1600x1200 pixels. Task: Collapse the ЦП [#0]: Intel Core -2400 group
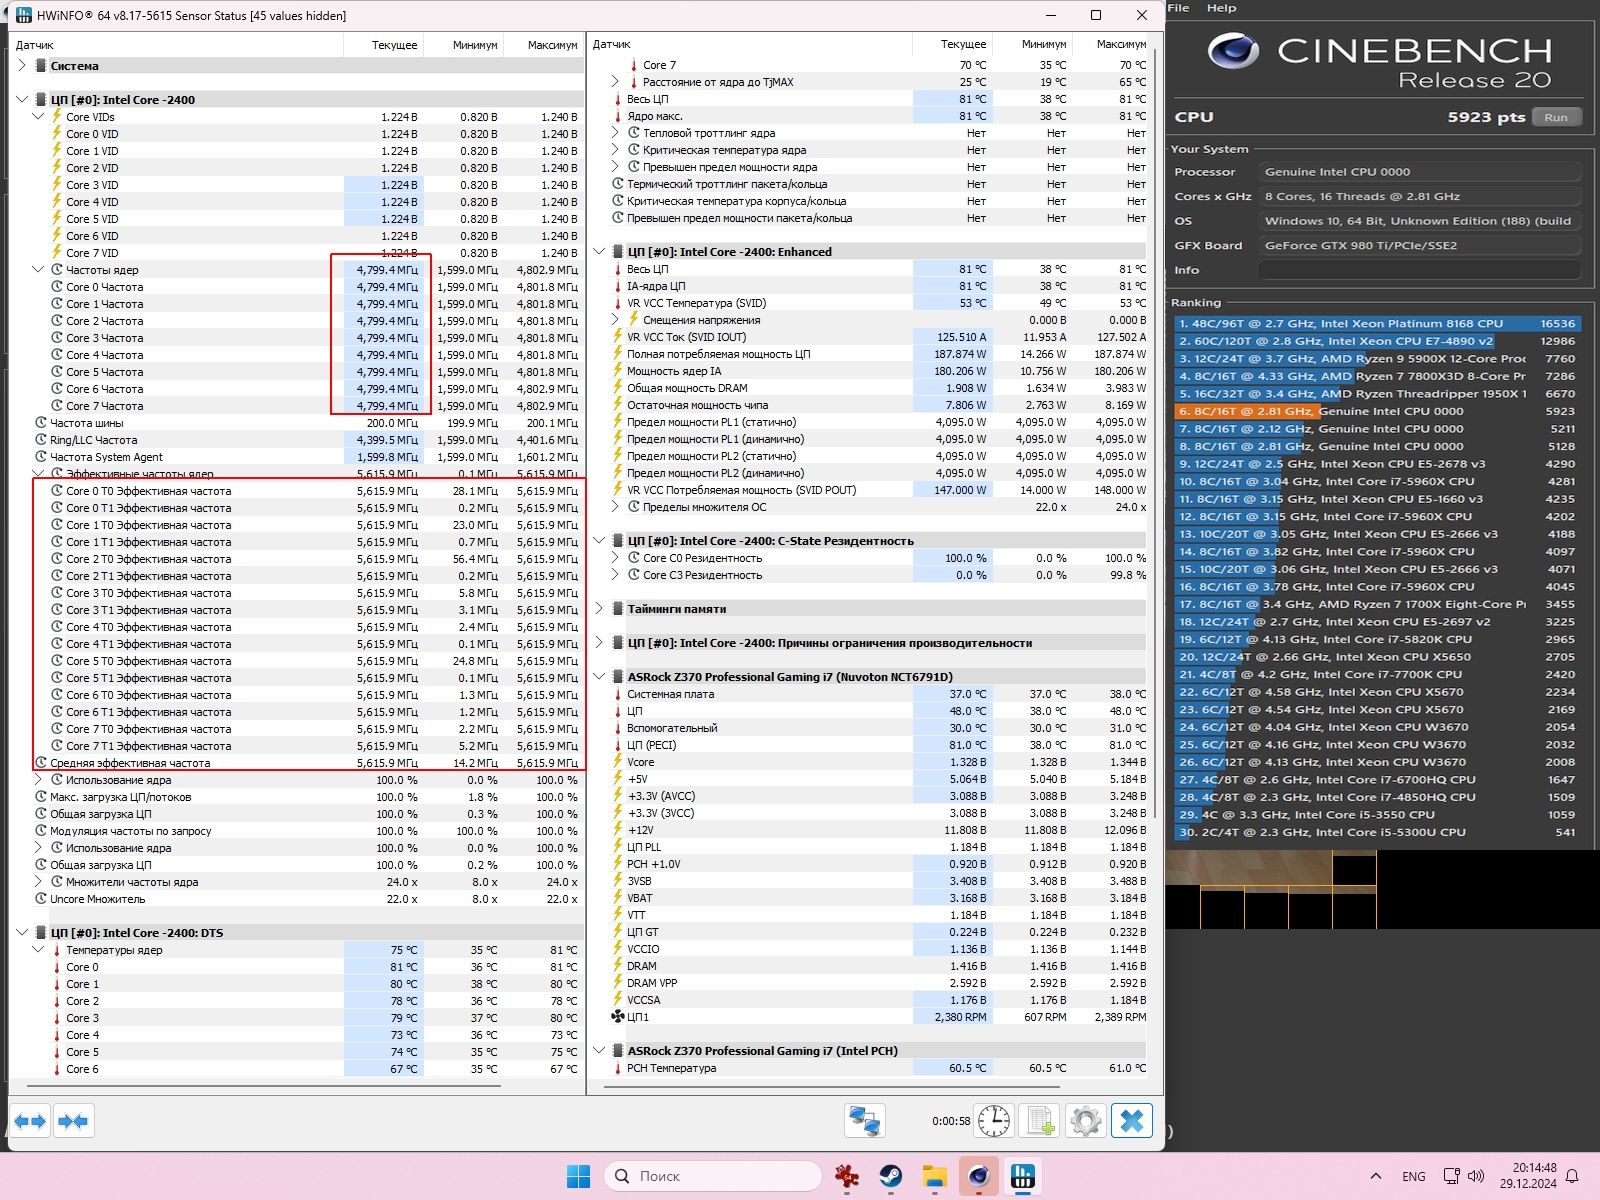pyautogui.click(x=22, y=100)
